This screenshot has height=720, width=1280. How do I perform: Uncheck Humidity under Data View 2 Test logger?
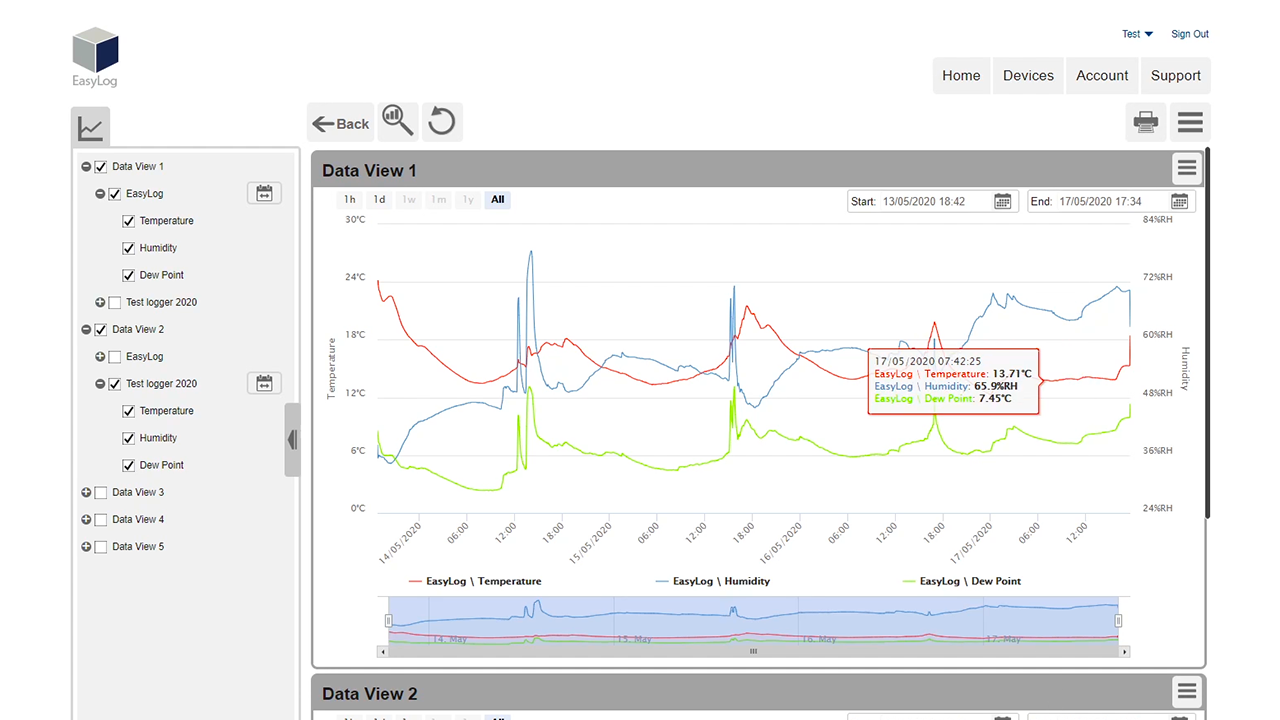pos(129,438)
